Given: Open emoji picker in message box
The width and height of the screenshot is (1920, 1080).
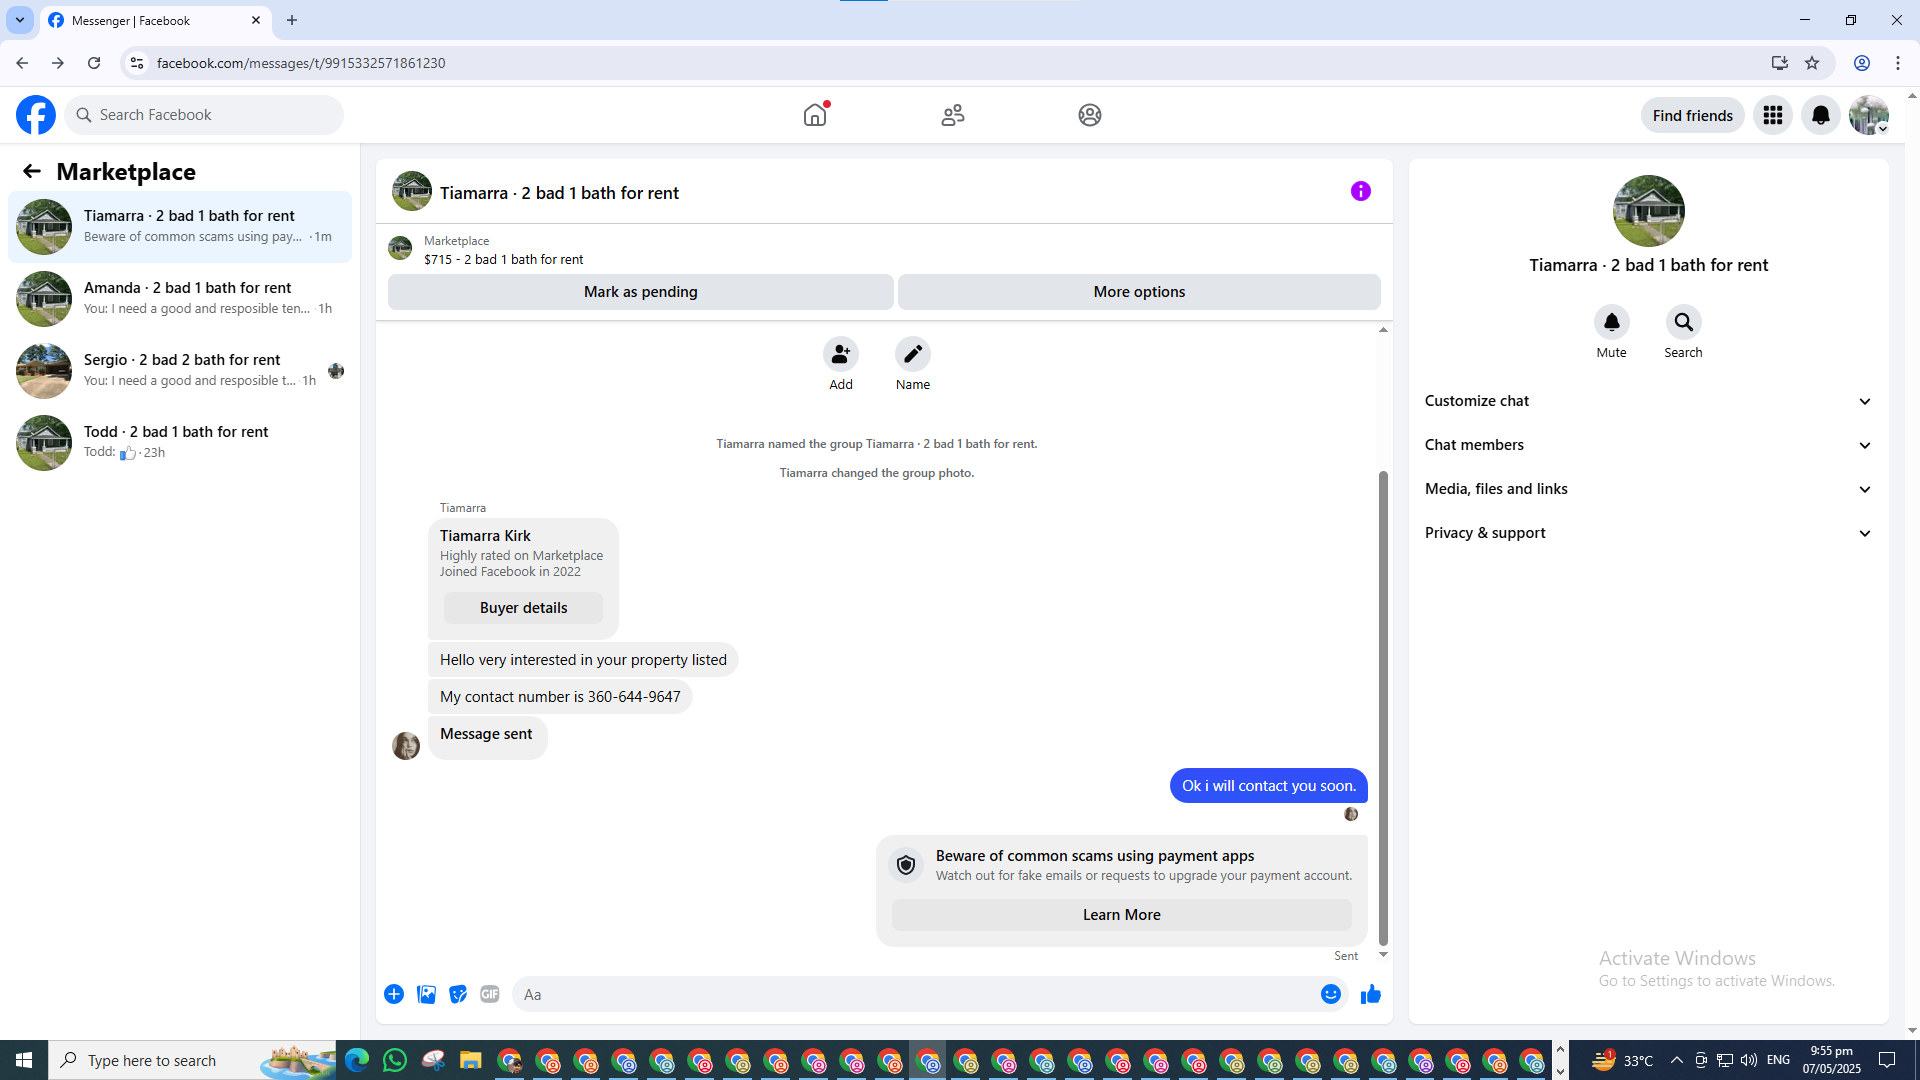Looking at the screenshot, I should point(1330,994).
